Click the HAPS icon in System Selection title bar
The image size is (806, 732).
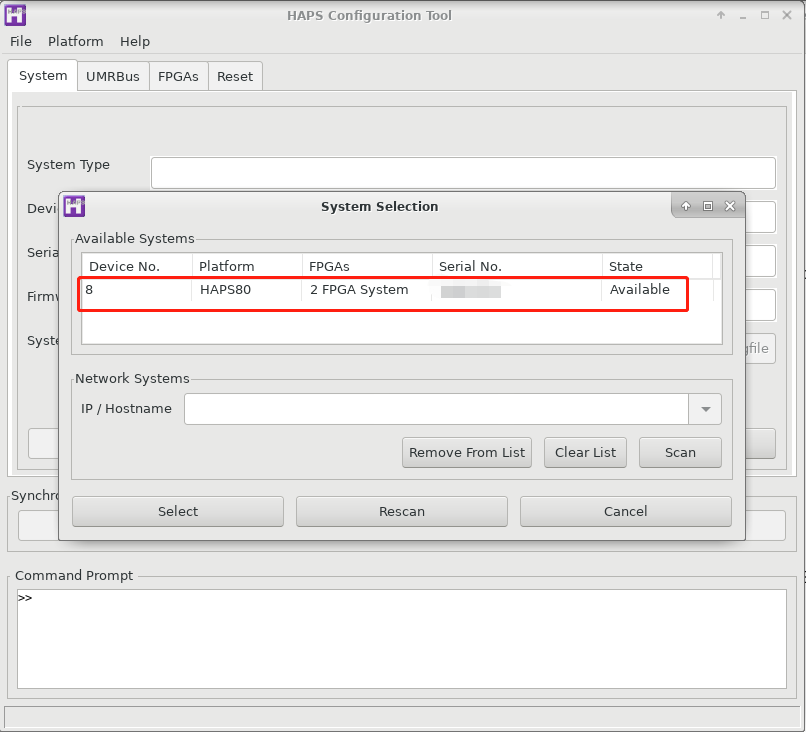[74, 207]
